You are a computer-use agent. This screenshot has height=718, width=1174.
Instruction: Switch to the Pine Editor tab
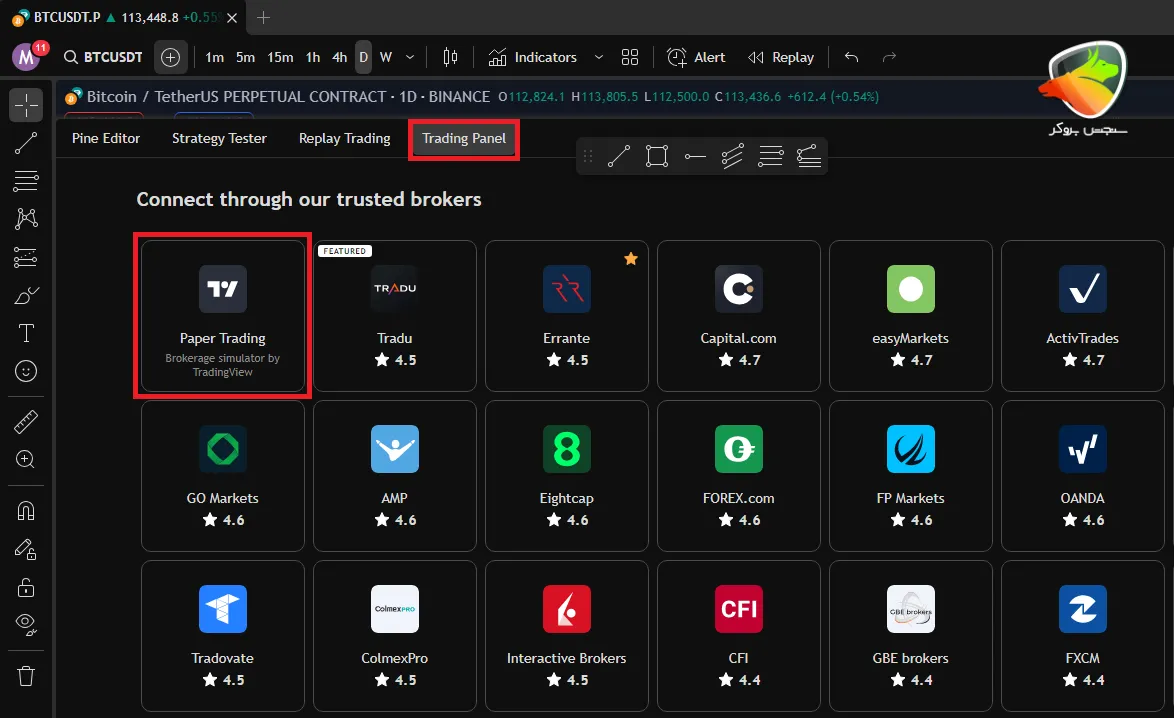[106, 138]
